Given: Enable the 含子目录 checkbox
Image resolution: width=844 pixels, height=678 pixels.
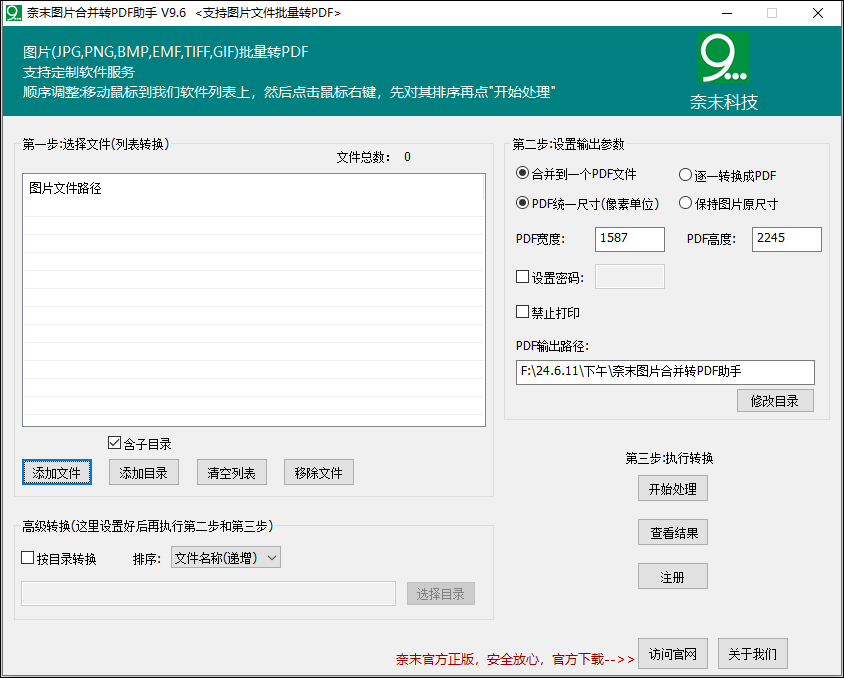Looking at the screenshot, I should click(x=115, y=443).
